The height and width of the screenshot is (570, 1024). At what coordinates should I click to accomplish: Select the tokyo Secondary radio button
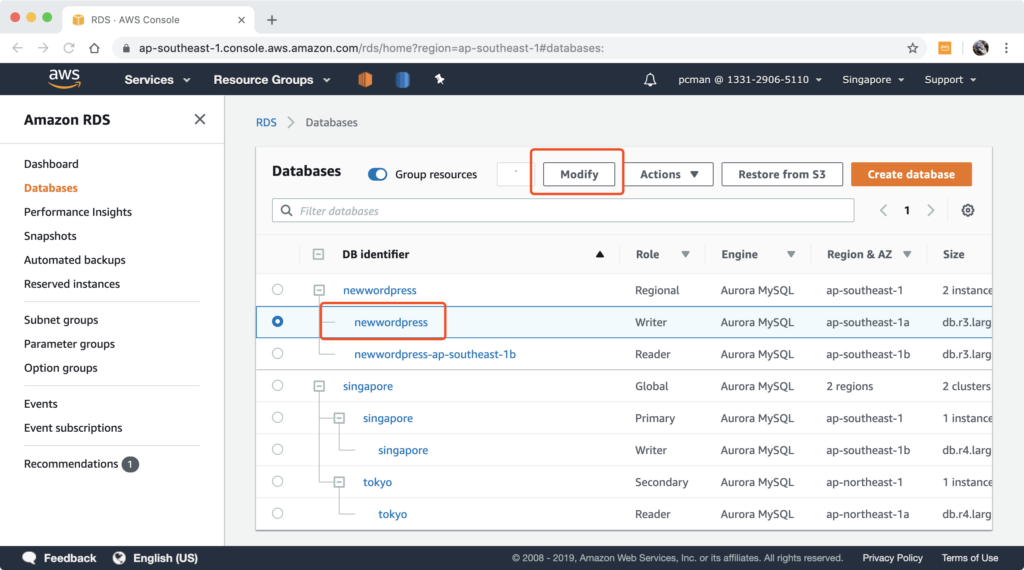click(278, 481)
